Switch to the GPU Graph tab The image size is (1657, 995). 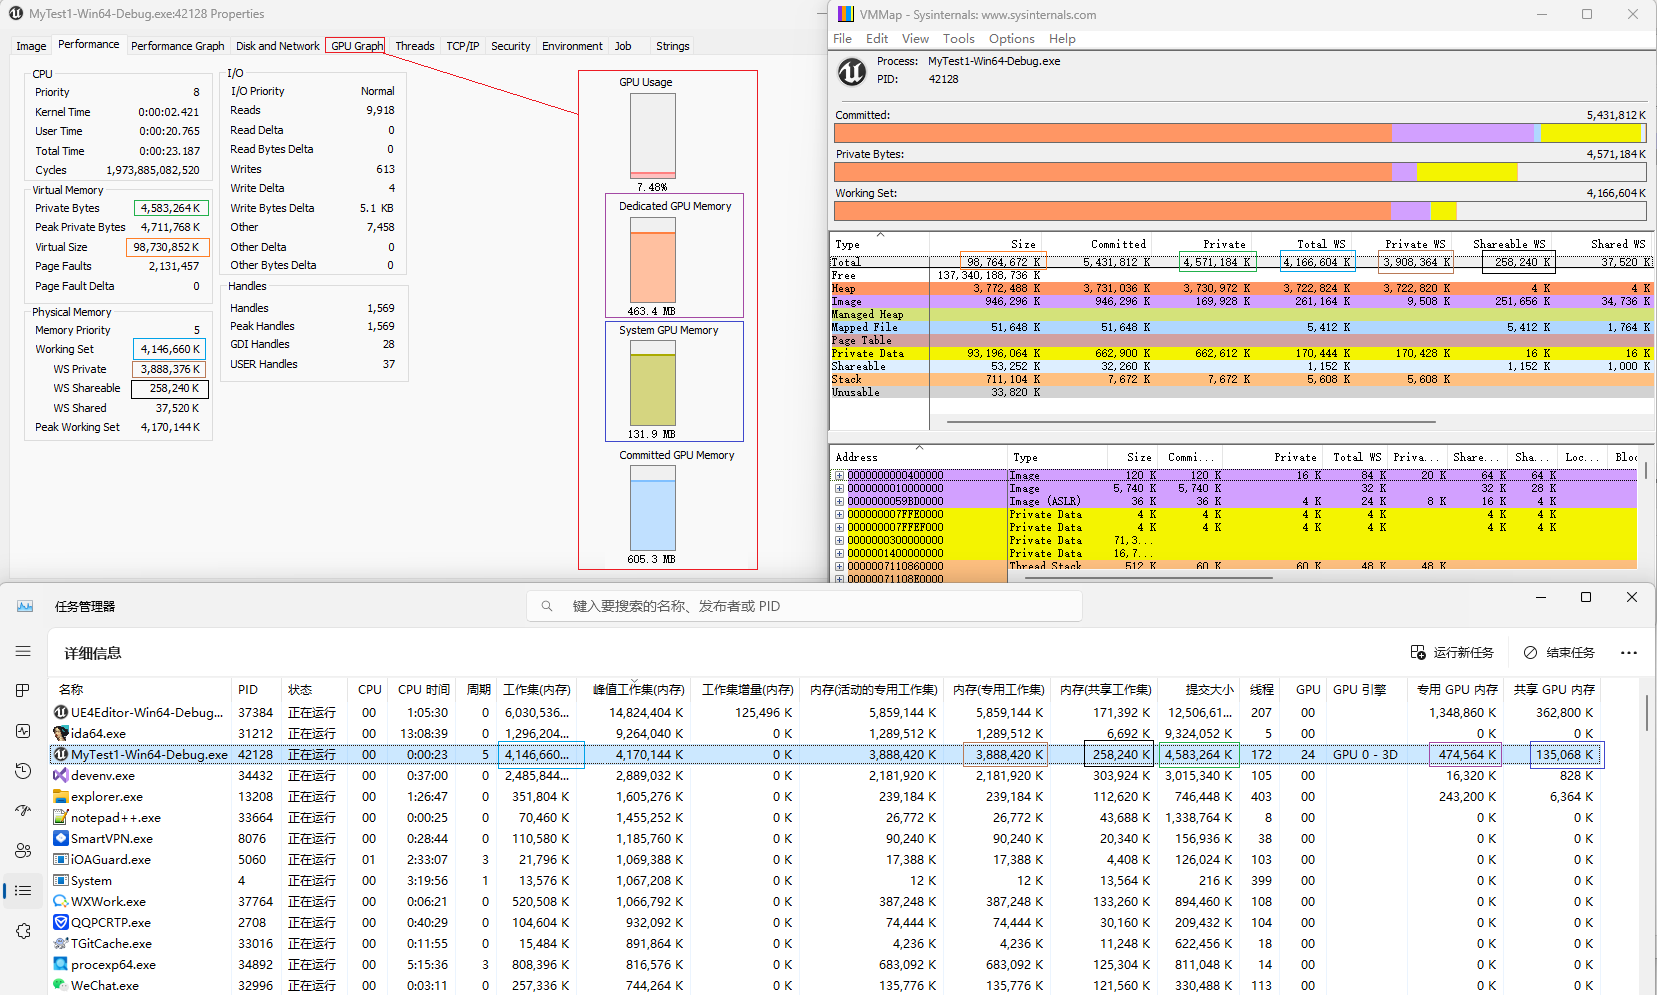[x=357, y=46]
